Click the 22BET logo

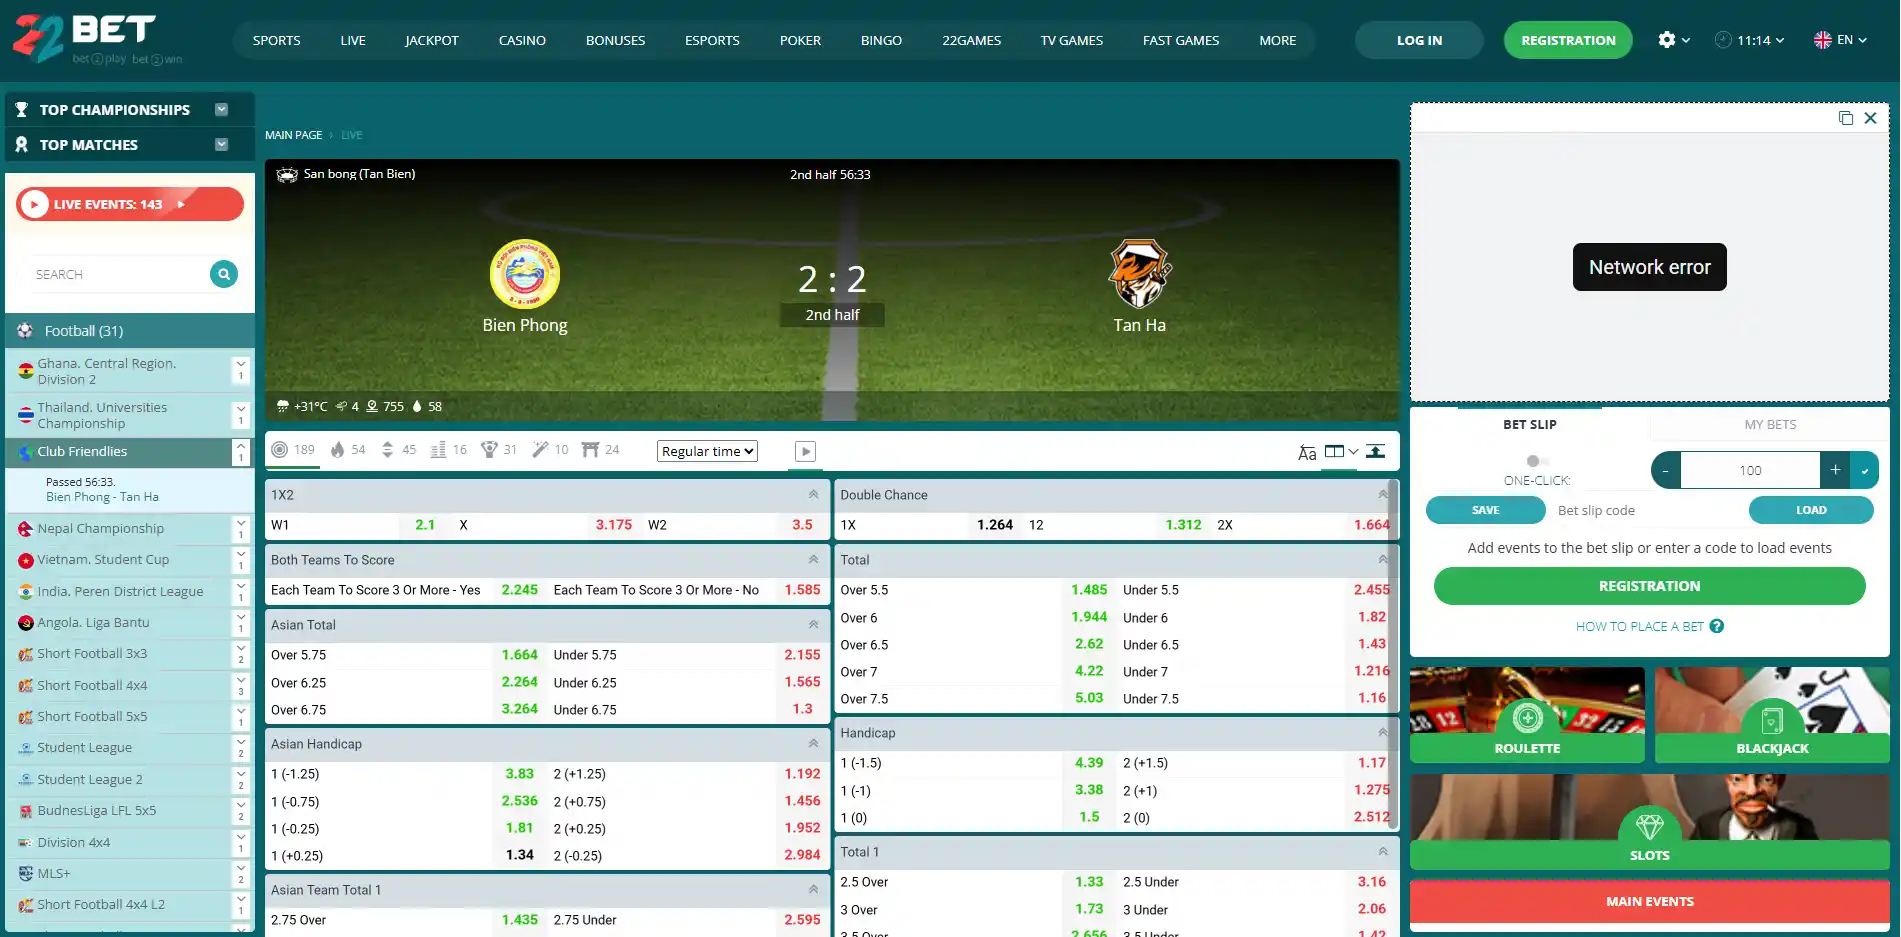click(98, 39)
